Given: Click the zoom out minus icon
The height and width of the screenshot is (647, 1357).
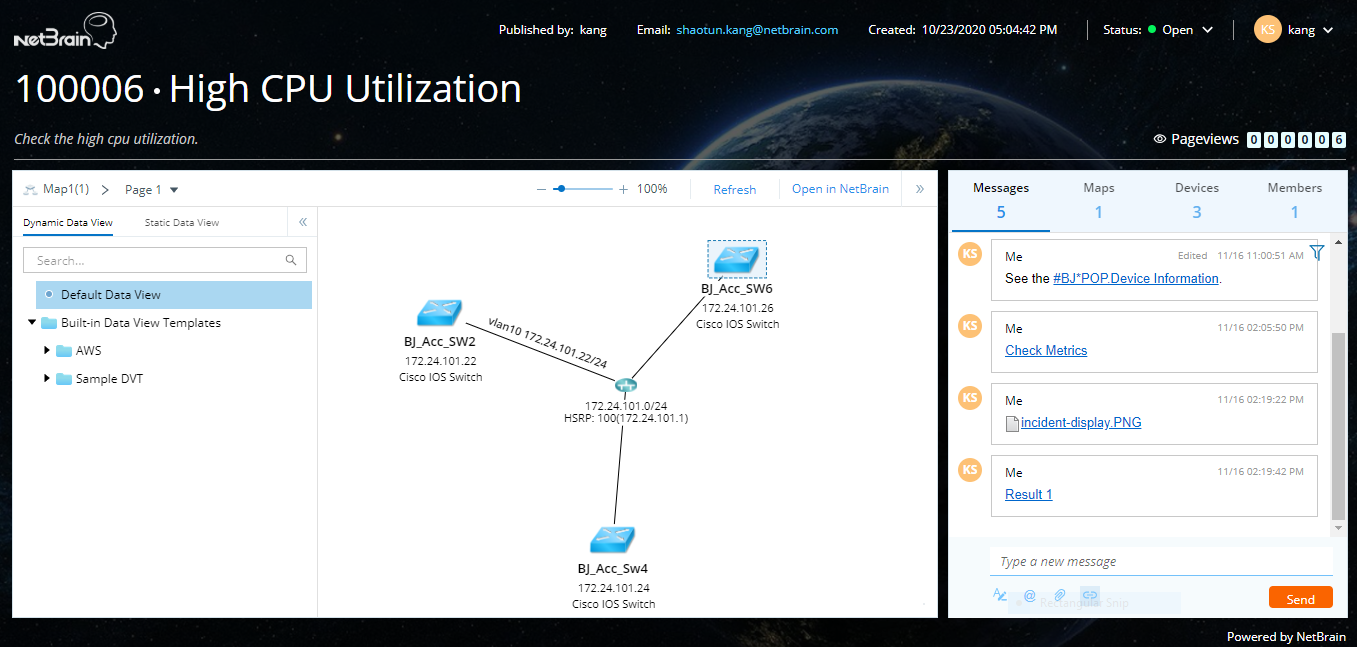Looking at the screenshot, I should tap(541, 189).
